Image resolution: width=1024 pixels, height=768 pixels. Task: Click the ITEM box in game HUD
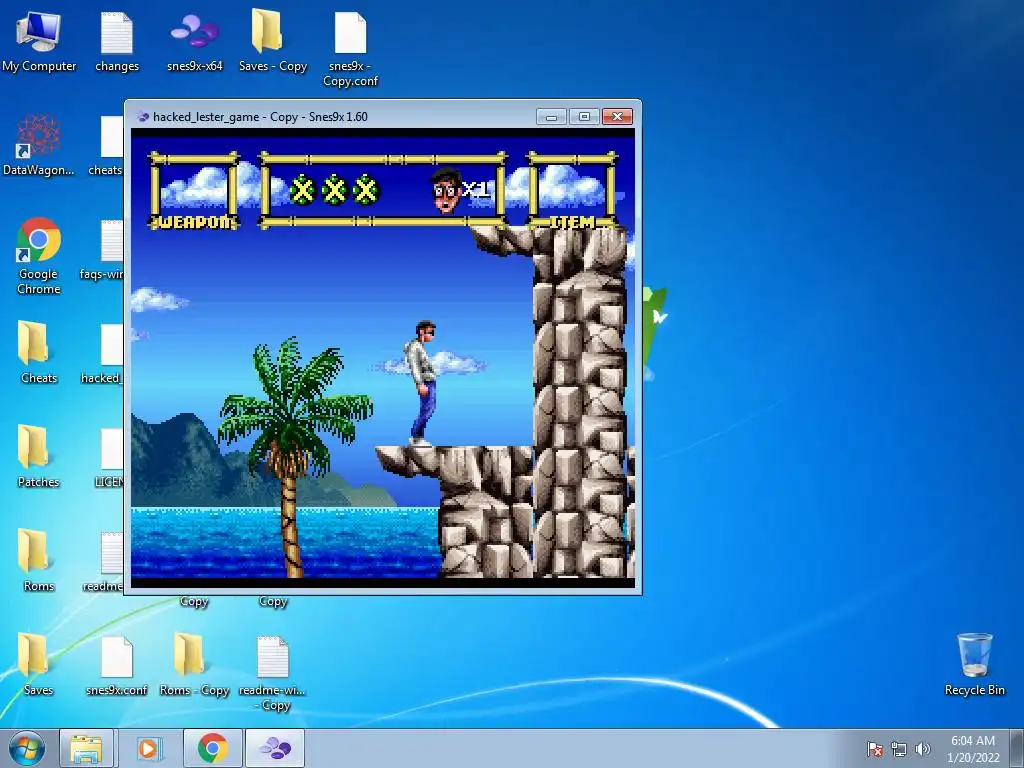coord(572,191)
